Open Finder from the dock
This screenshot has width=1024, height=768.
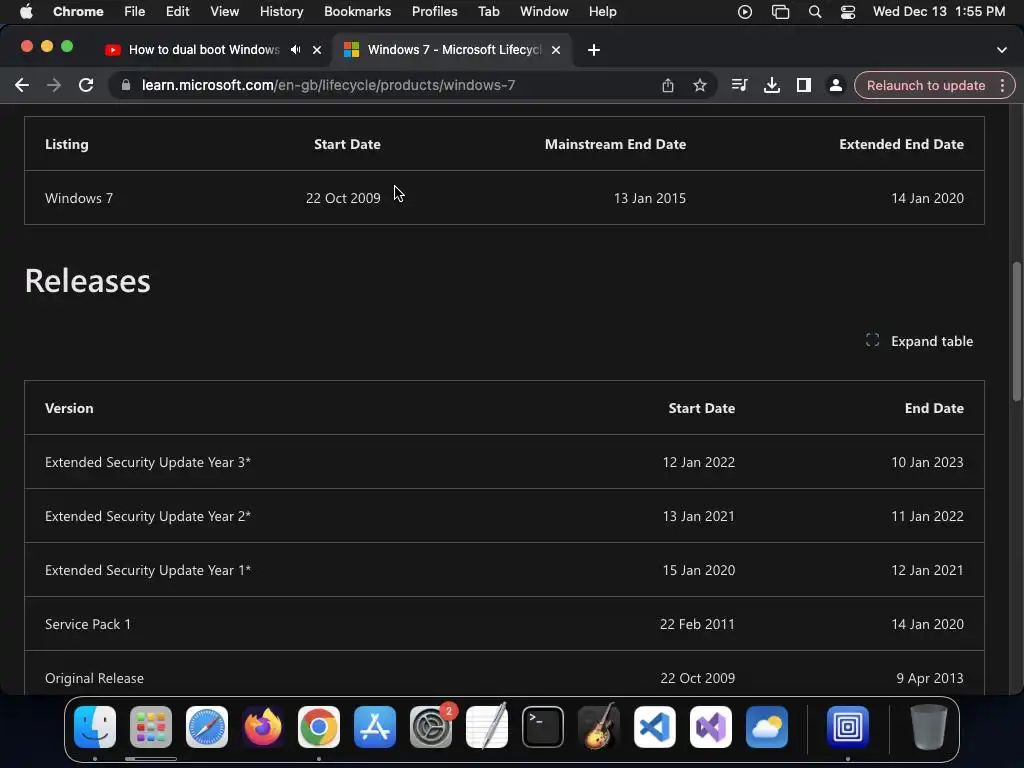95,726
